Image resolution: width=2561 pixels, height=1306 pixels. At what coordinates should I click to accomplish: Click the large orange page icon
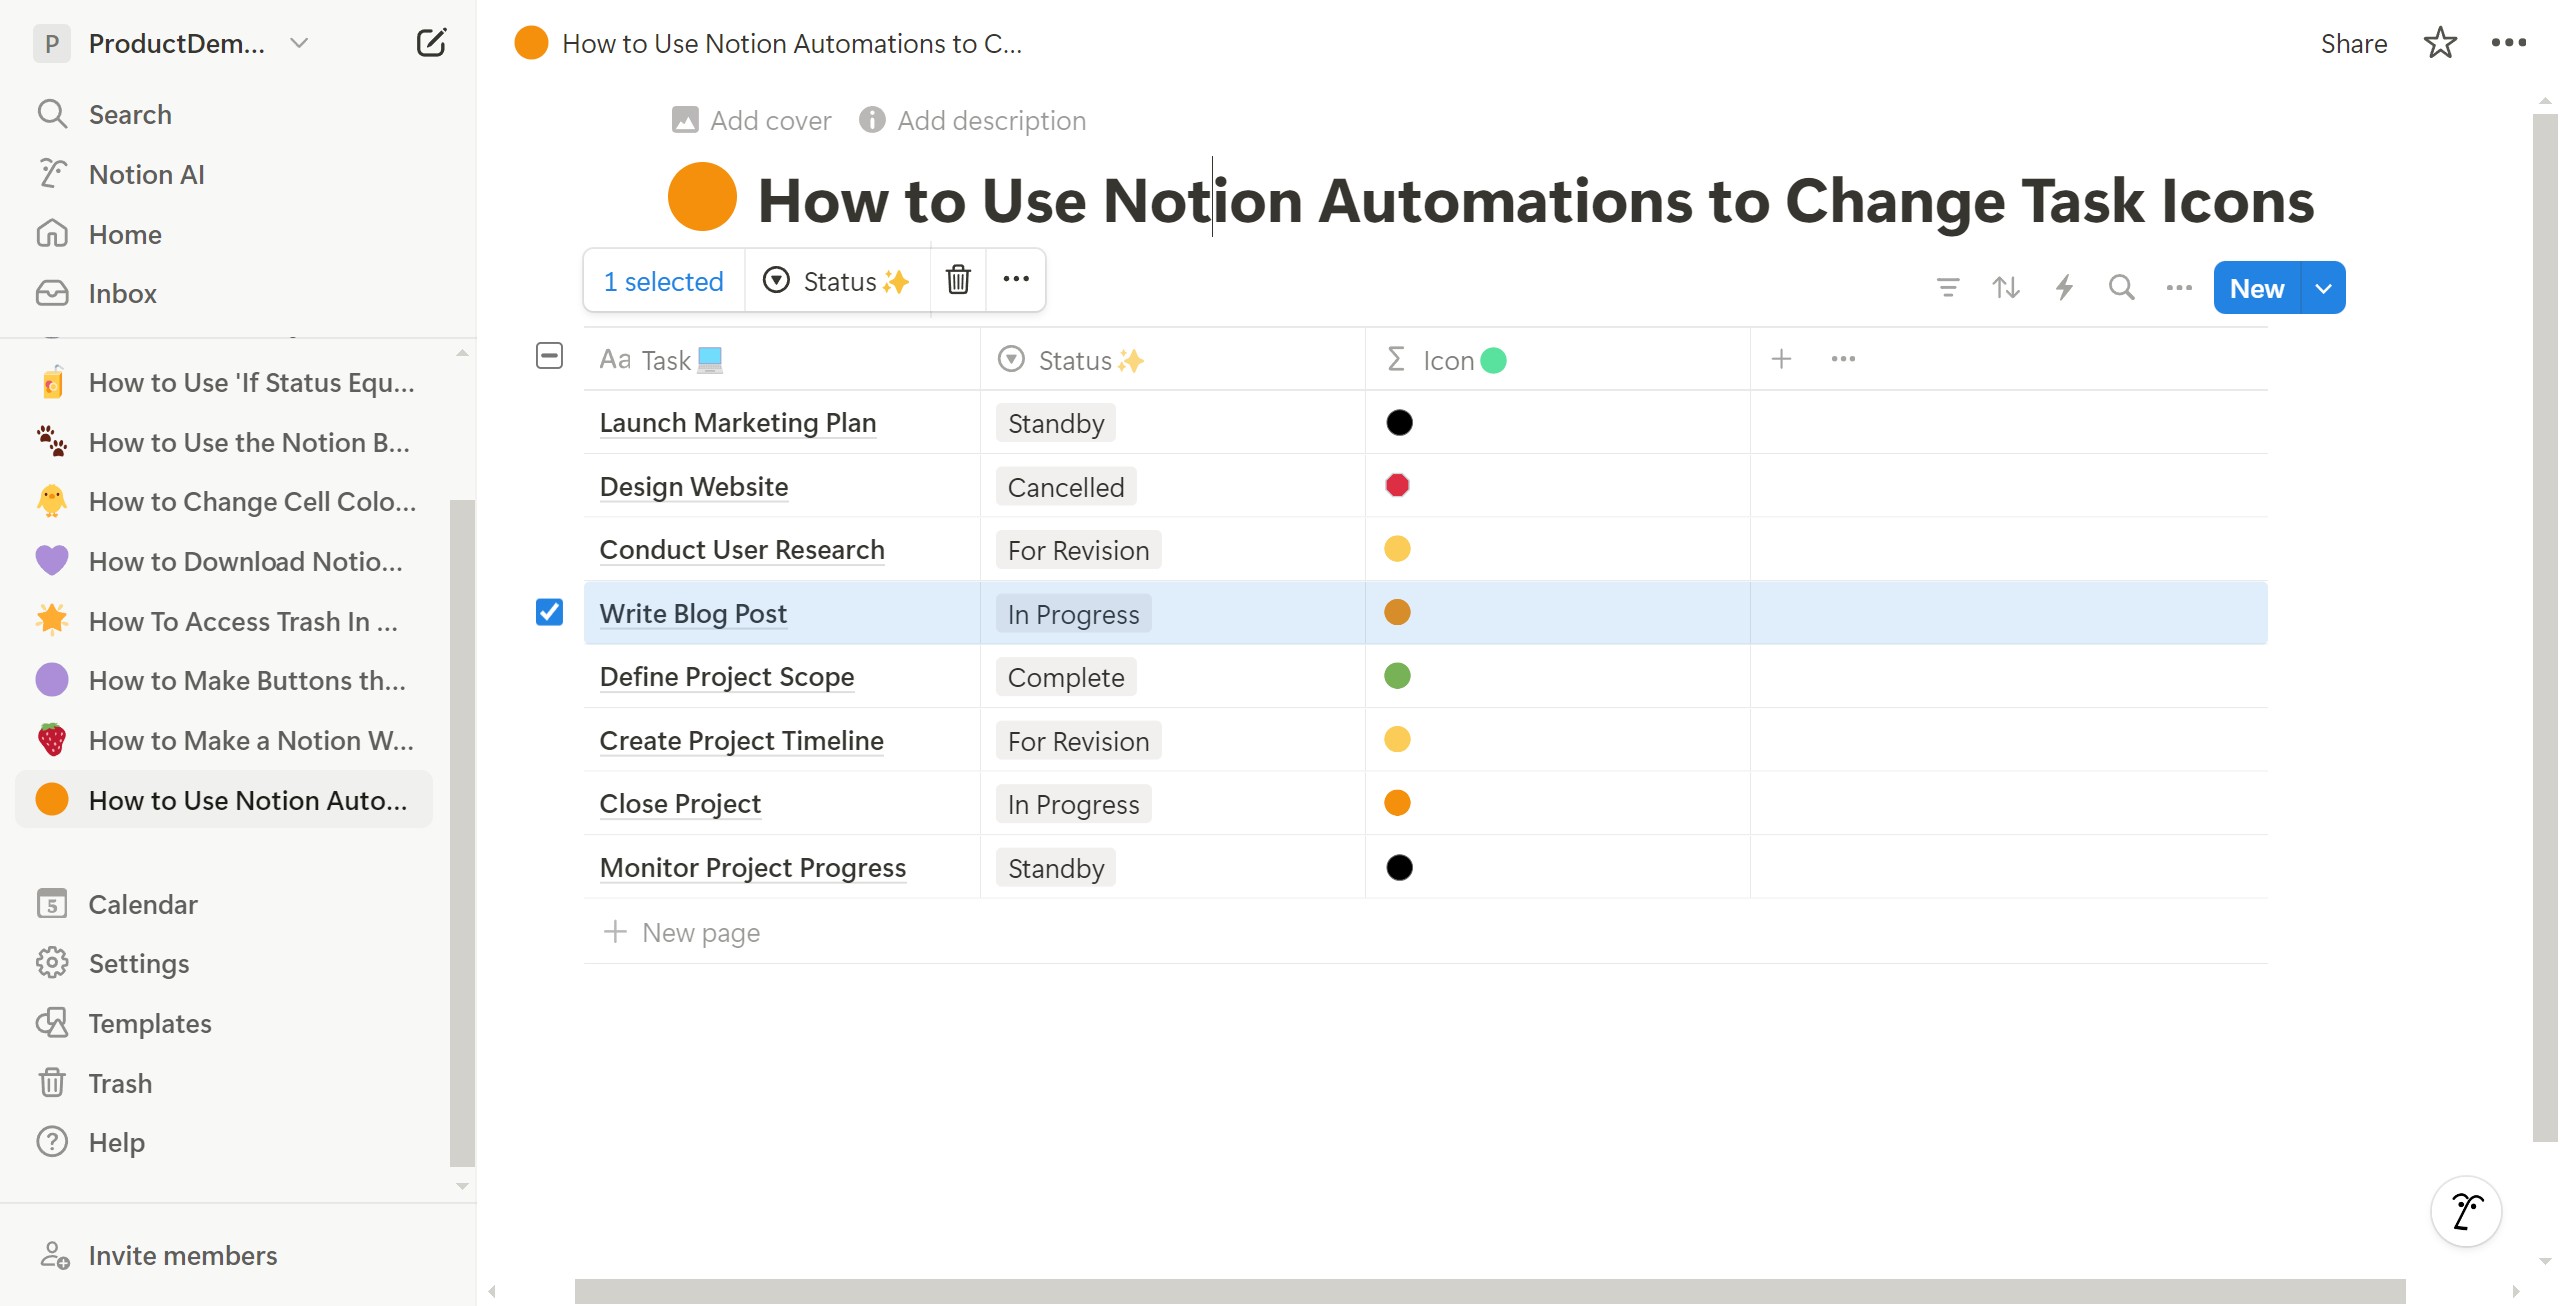[x=701, y=197]
